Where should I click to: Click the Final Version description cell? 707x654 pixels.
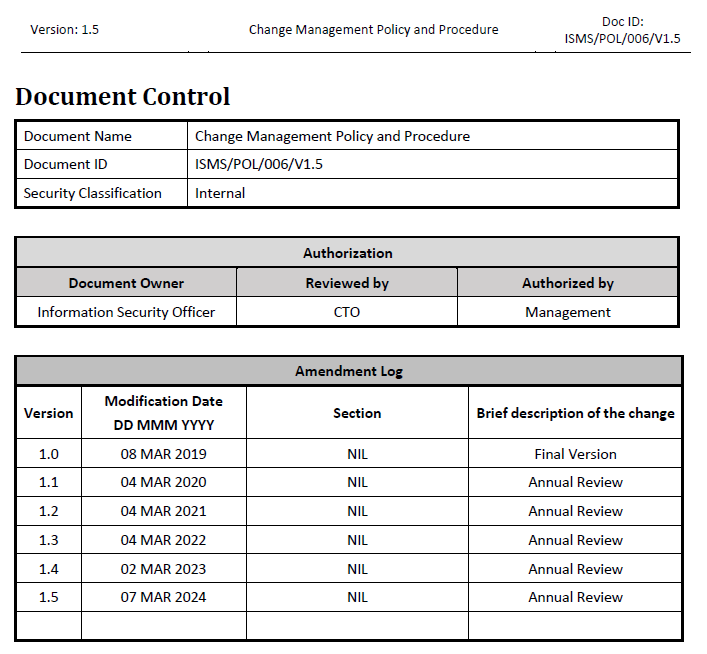tap(575, 454)
